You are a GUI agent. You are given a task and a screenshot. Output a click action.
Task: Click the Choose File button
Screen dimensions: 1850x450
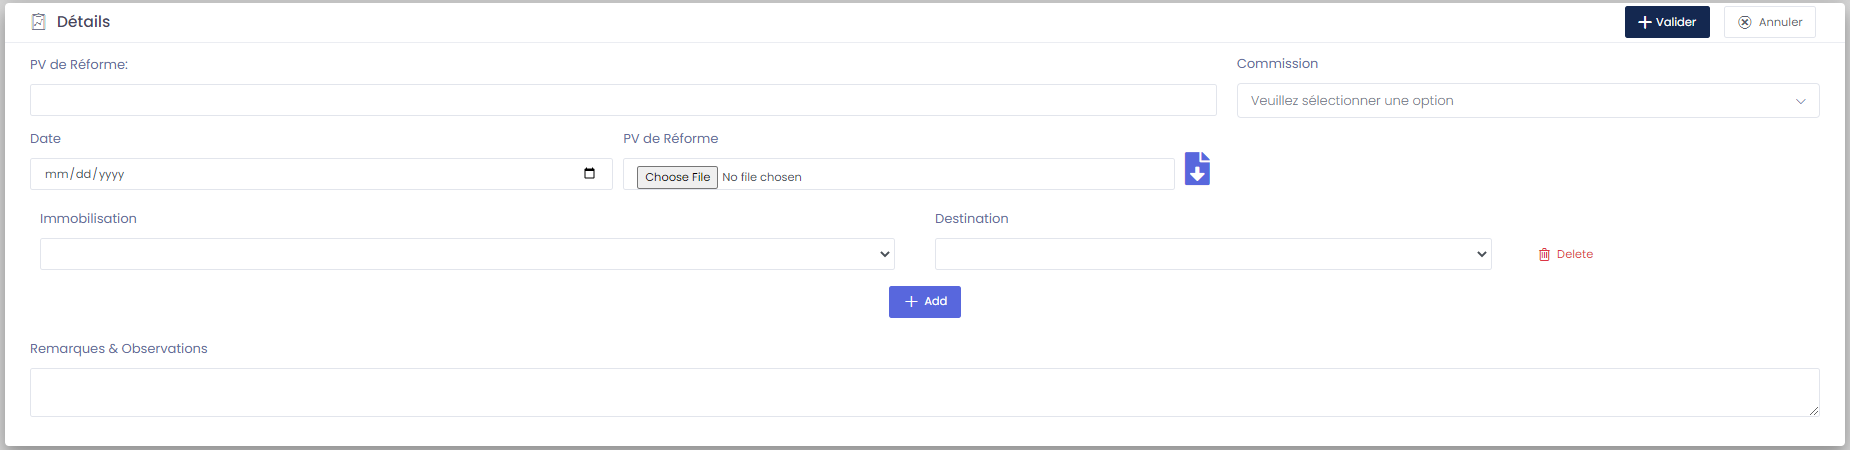pos(677,177)
